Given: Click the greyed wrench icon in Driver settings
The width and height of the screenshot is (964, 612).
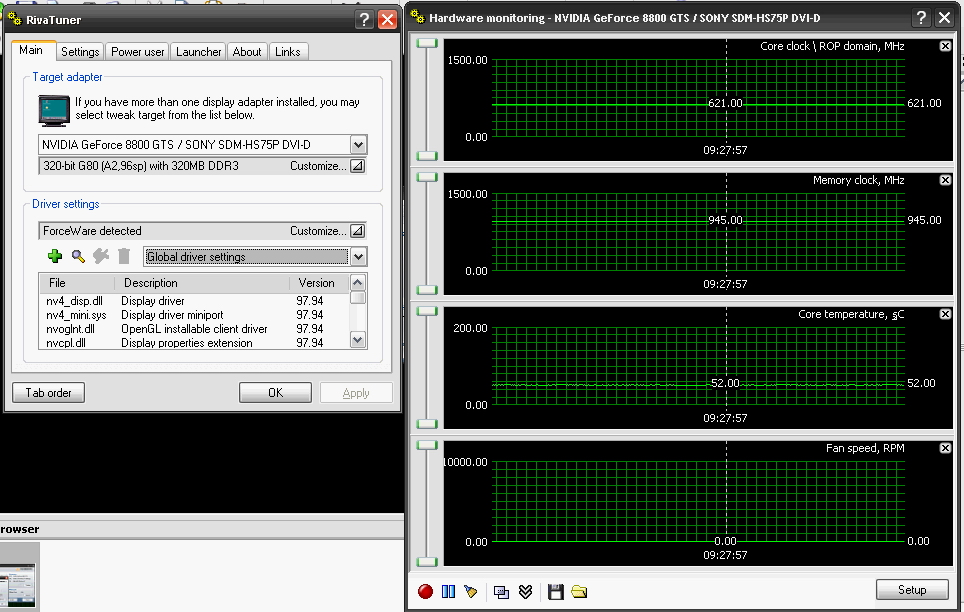Looking at the screenshot, I should 101,256.
